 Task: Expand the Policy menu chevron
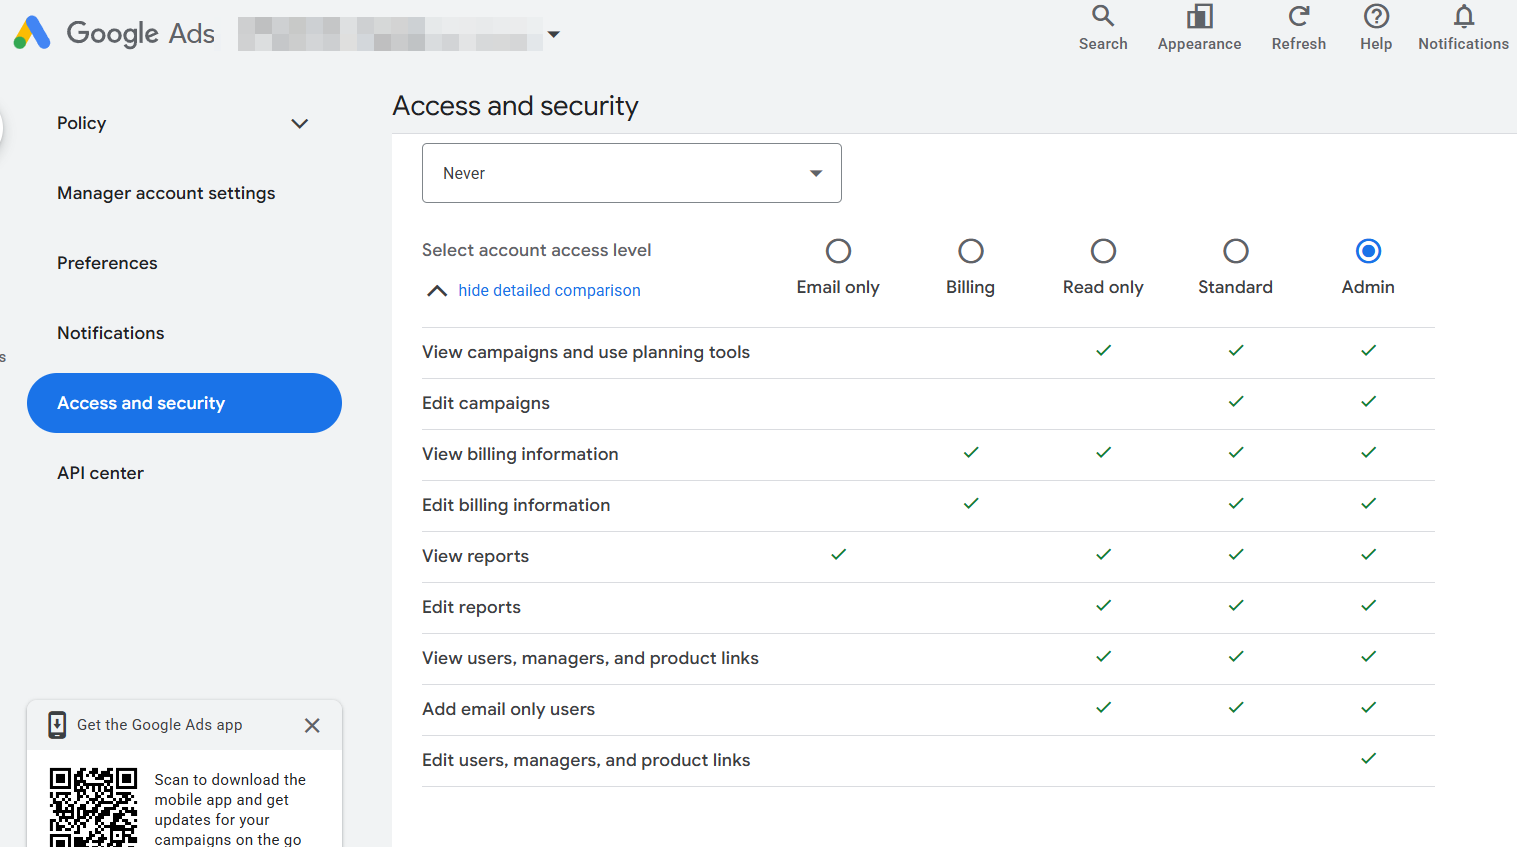(299, 124)
